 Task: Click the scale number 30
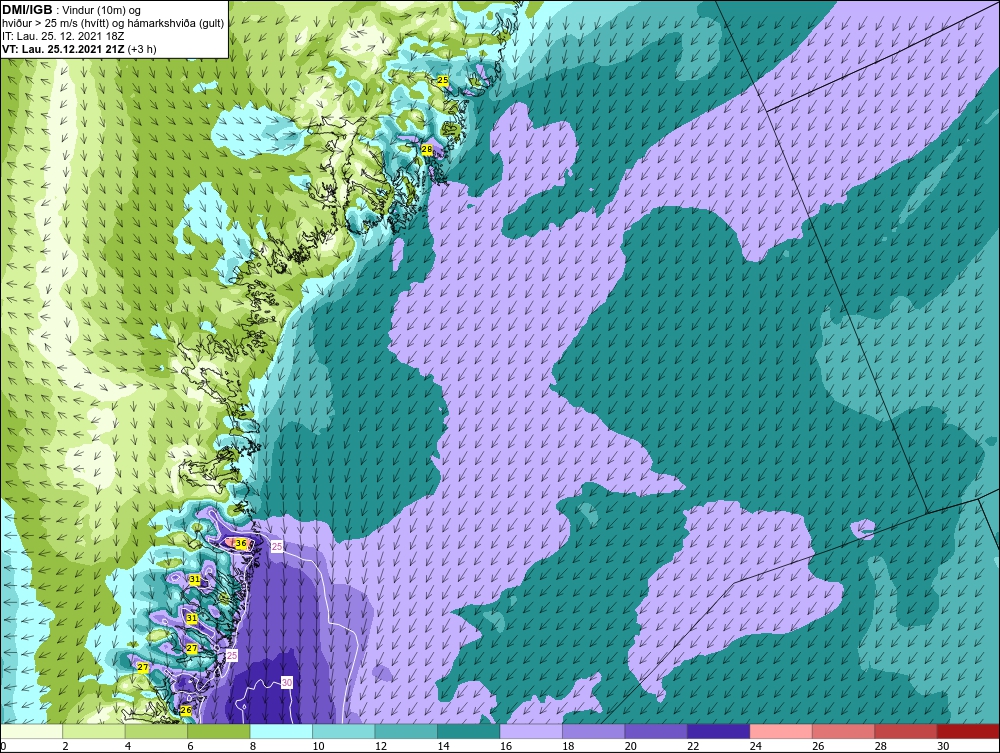943,746
